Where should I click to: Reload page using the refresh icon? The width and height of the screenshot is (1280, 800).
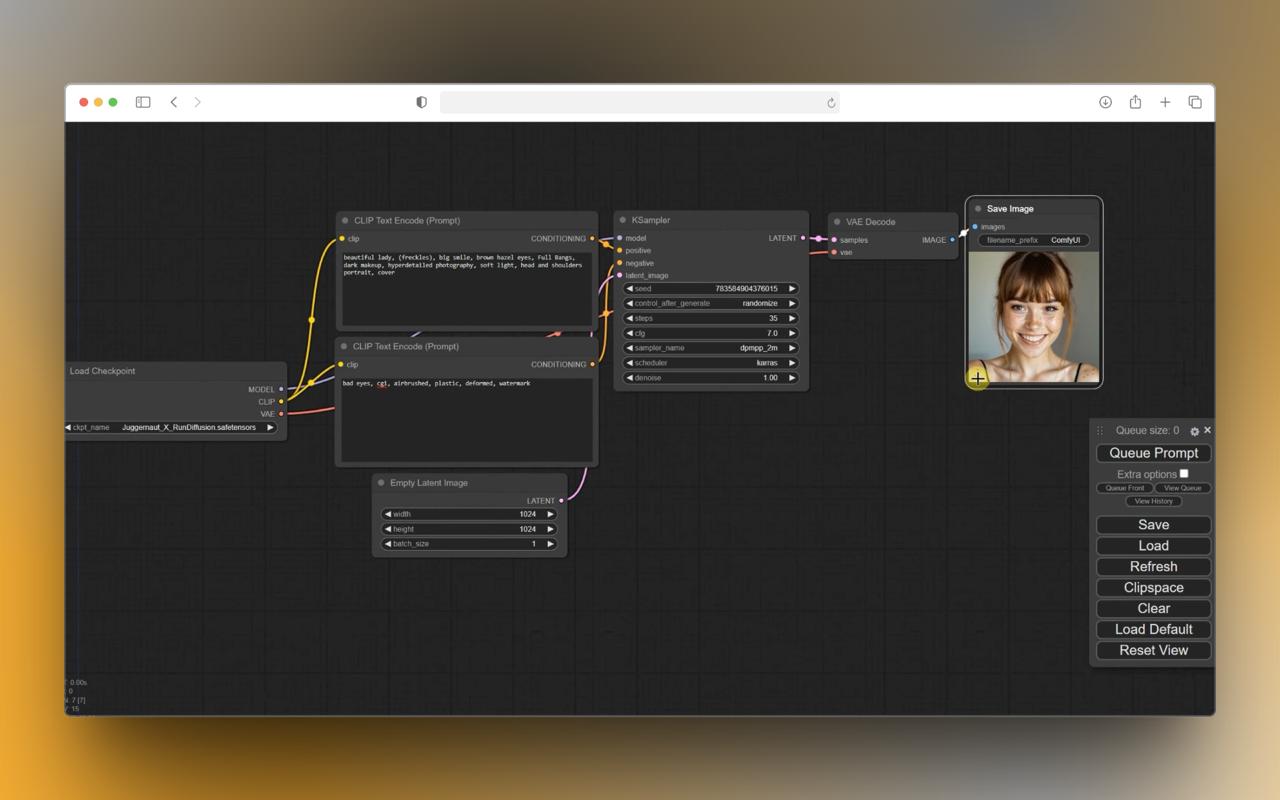point(830,102)
